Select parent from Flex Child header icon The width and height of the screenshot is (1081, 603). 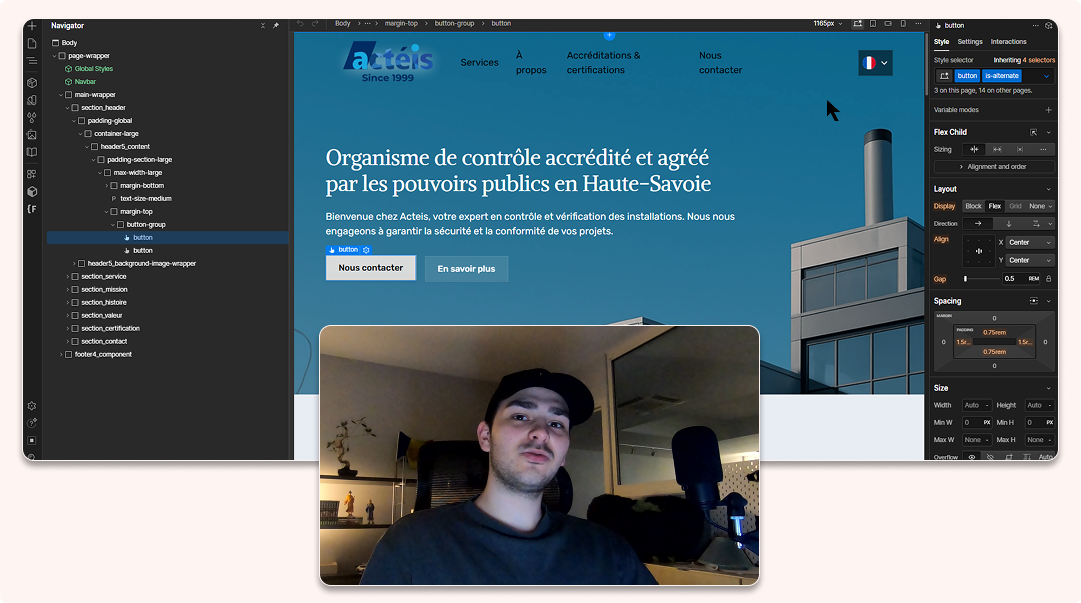[x=1033, y=132]
